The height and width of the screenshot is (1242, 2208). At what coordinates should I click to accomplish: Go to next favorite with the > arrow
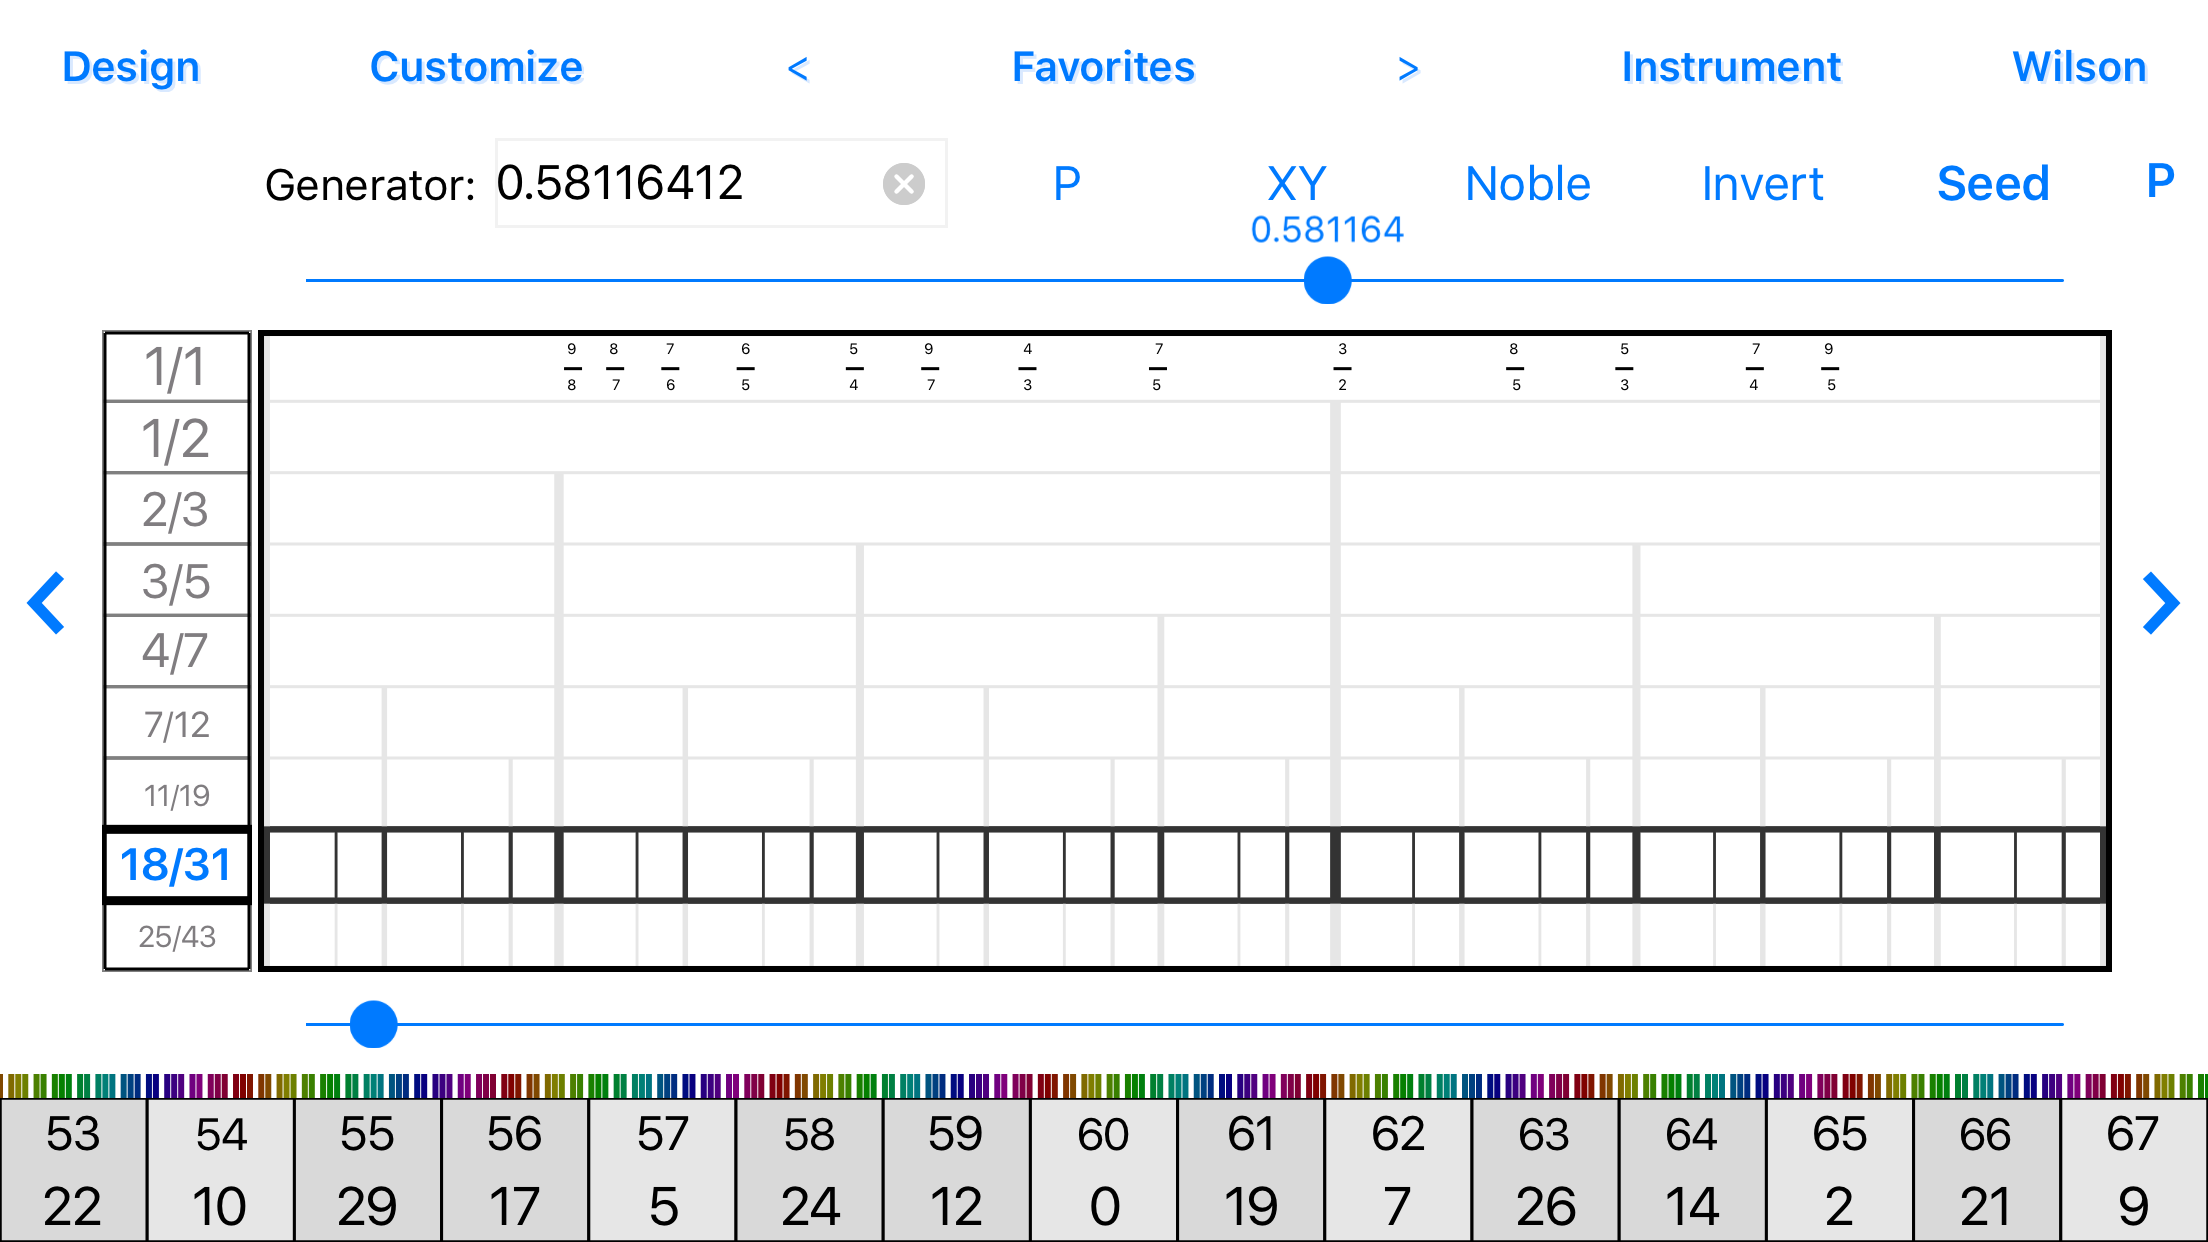coord(1408,67)
